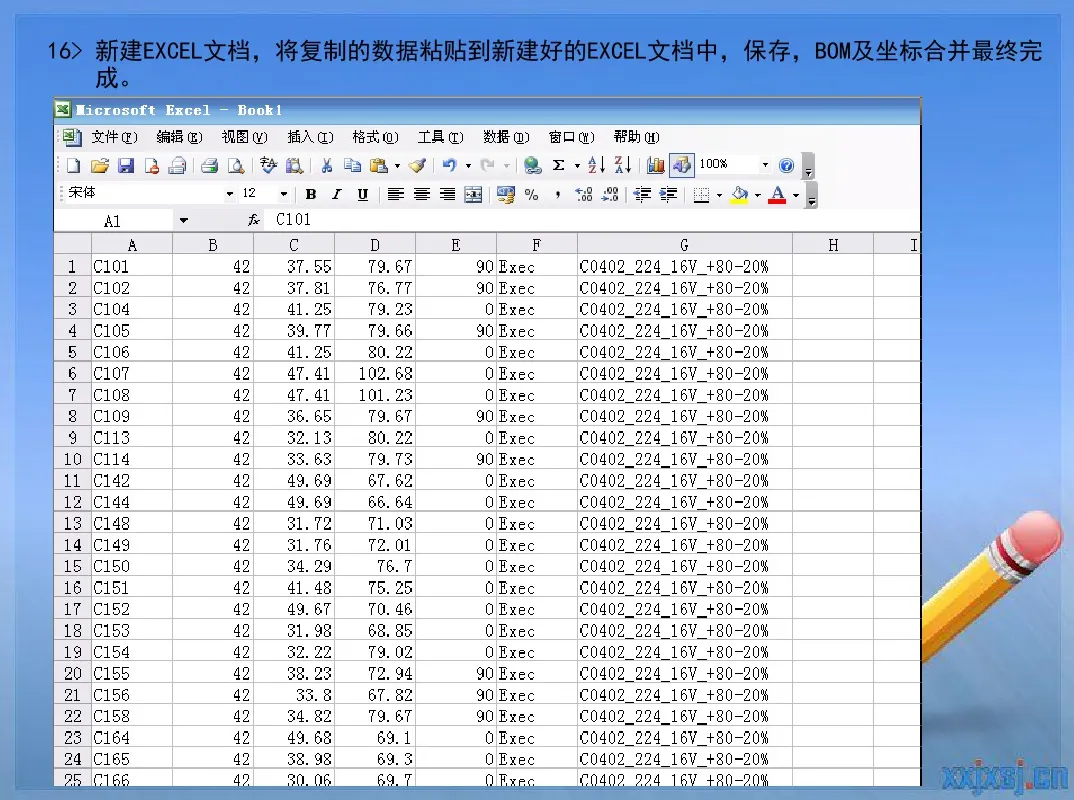Viewport: 1074px width, 800px height.
Task: Apply Comma style
Action: pos(558,195)
